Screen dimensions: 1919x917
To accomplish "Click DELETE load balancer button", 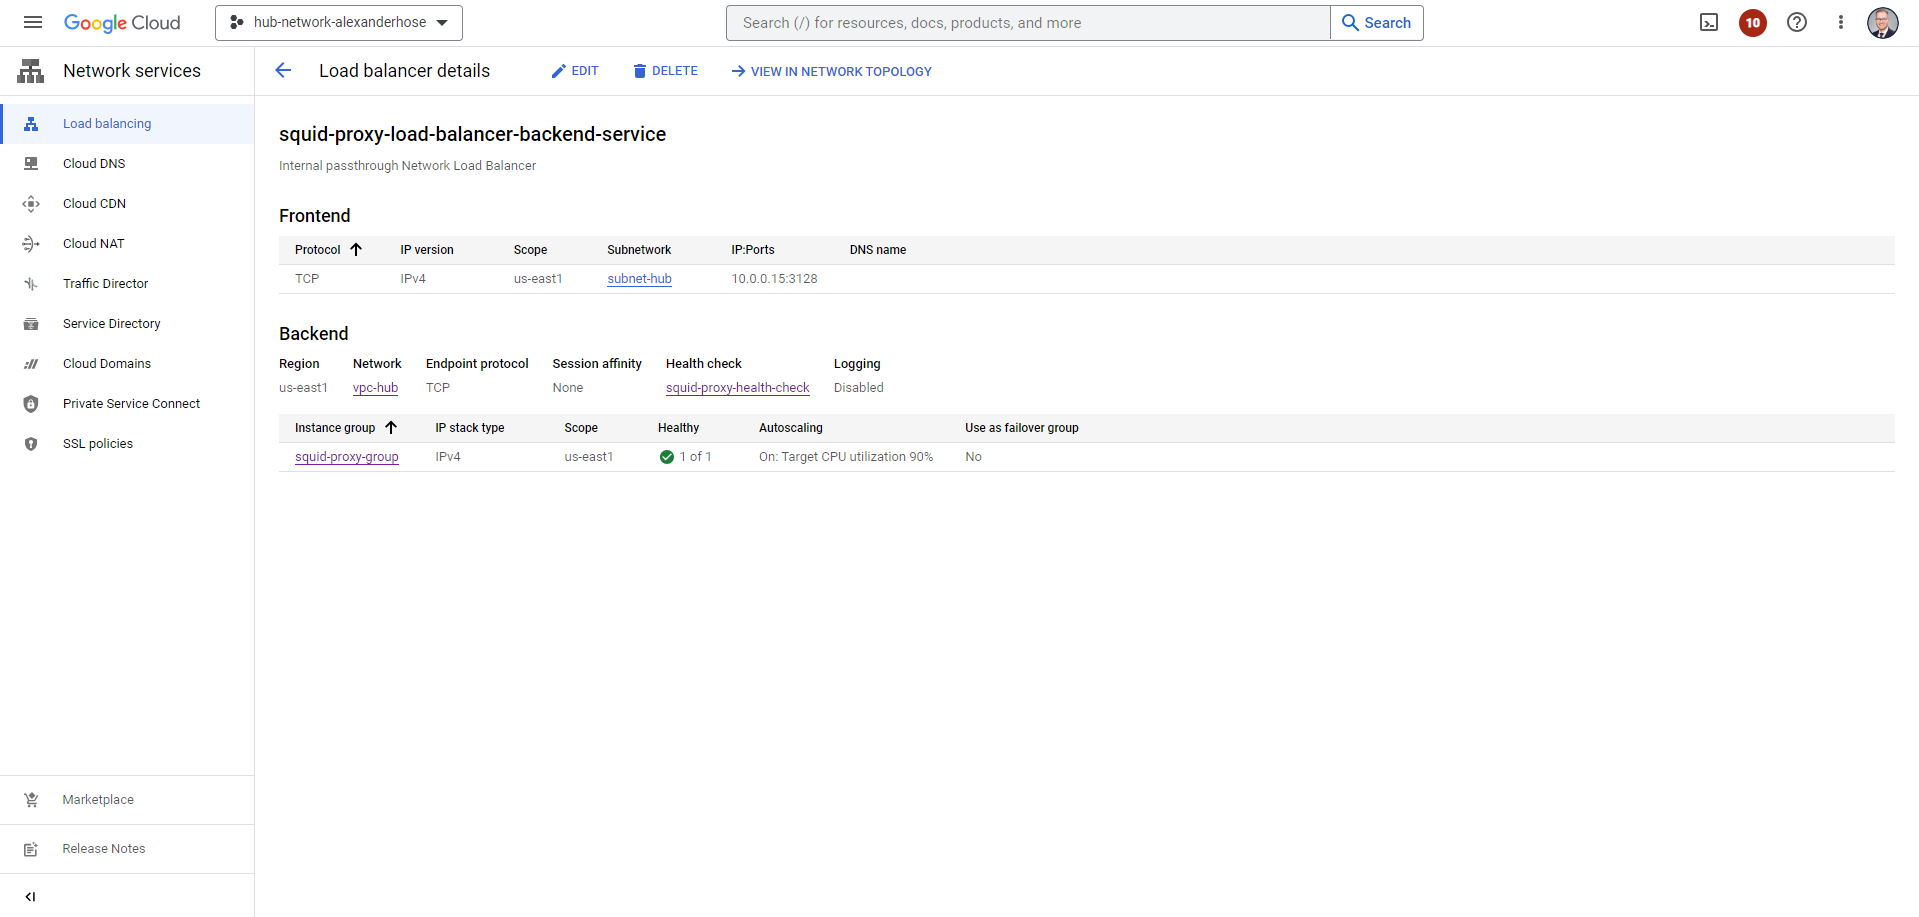I will pyautogui.click(x=666, y=71).
